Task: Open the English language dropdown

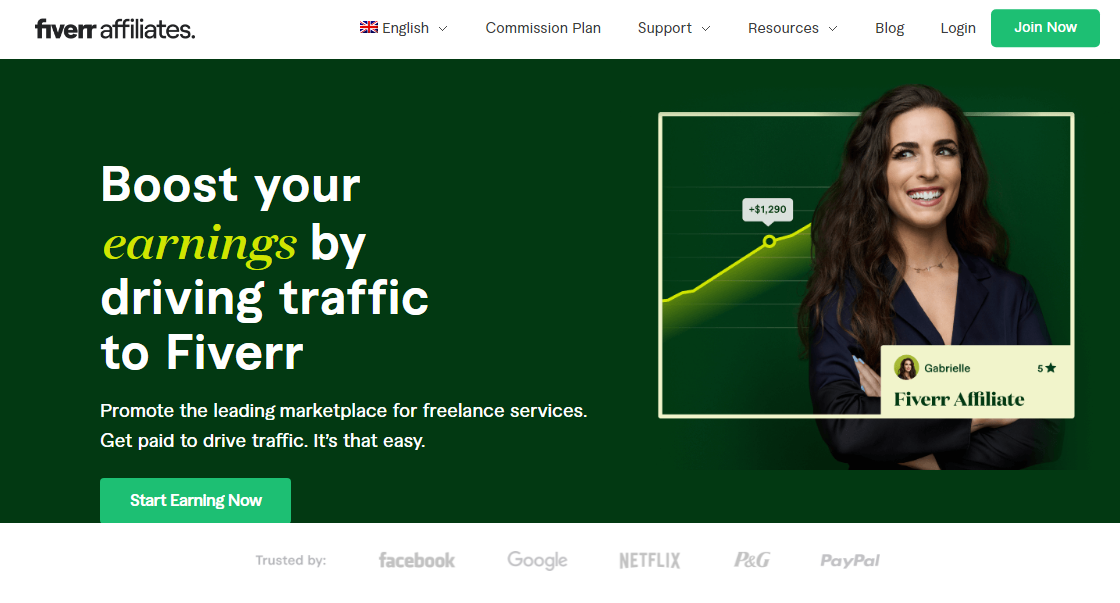Action: pyautogui.click(x=404, y=28)
